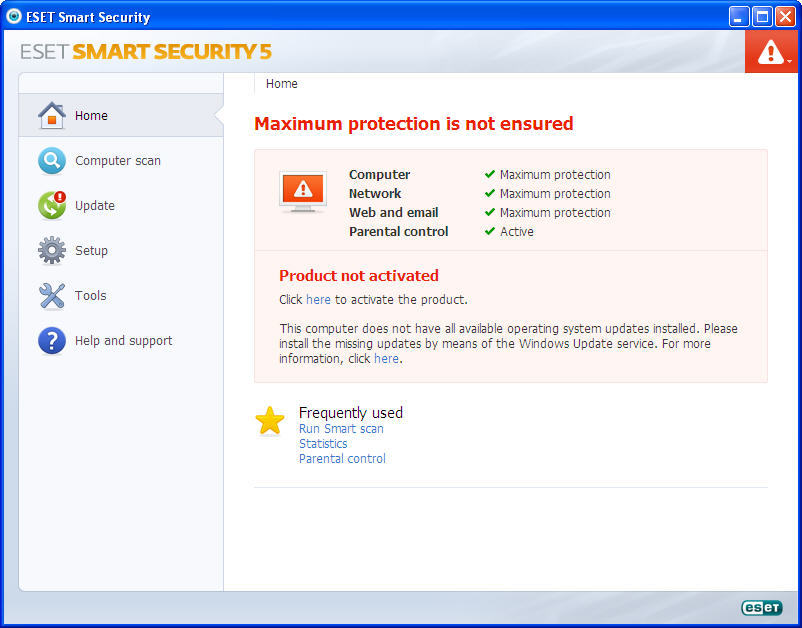Click here to activate the product
802x628 pixels.
(318, 299)
